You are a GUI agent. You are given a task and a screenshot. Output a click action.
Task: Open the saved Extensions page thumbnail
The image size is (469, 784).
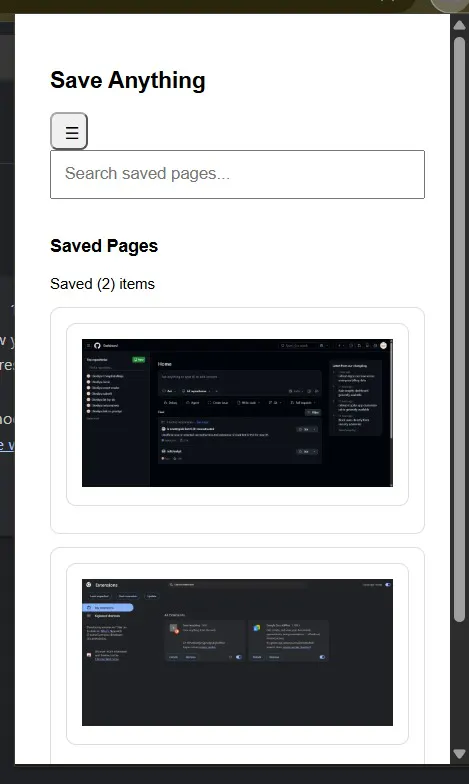[x=238, y=652]
